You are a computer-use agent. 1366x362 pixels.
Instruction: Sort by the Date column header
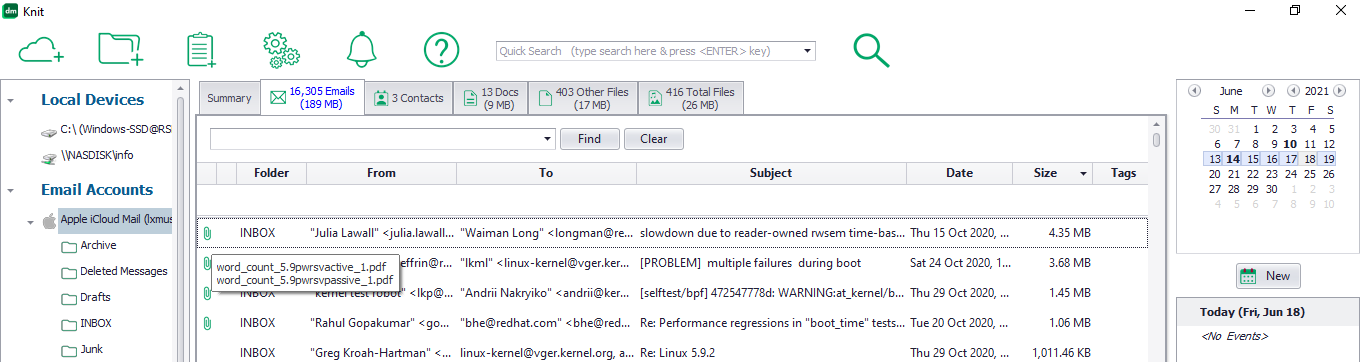pyautogui.click(x=959, y=173)
